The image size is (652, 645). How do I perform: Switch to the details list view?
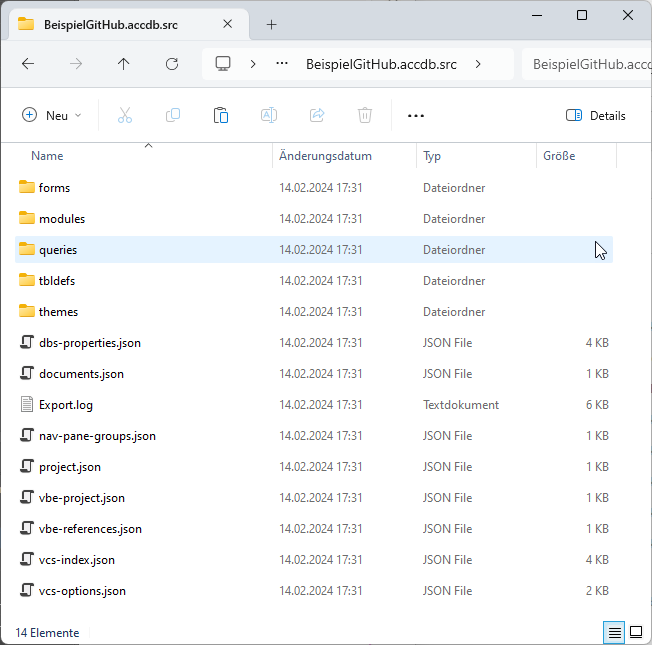click(614, 633)
